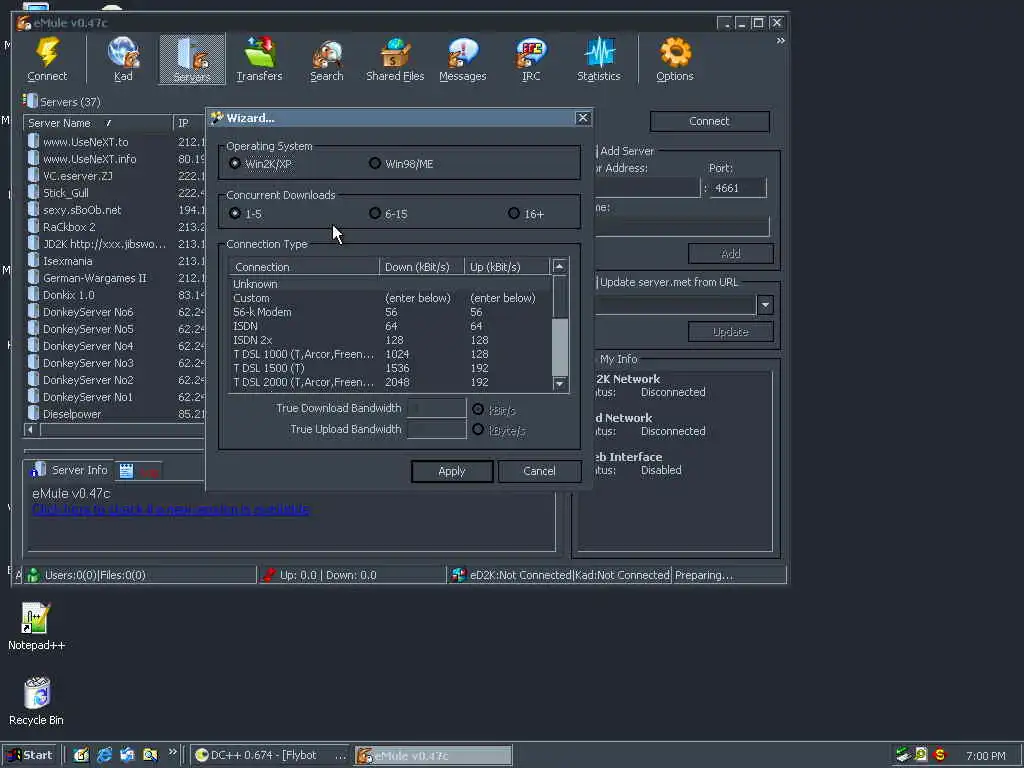Click the red S system tray icon
Image resolution: width=1024 pixels, height=768 pixels.
pyautogui.click(x=940, y=755)
